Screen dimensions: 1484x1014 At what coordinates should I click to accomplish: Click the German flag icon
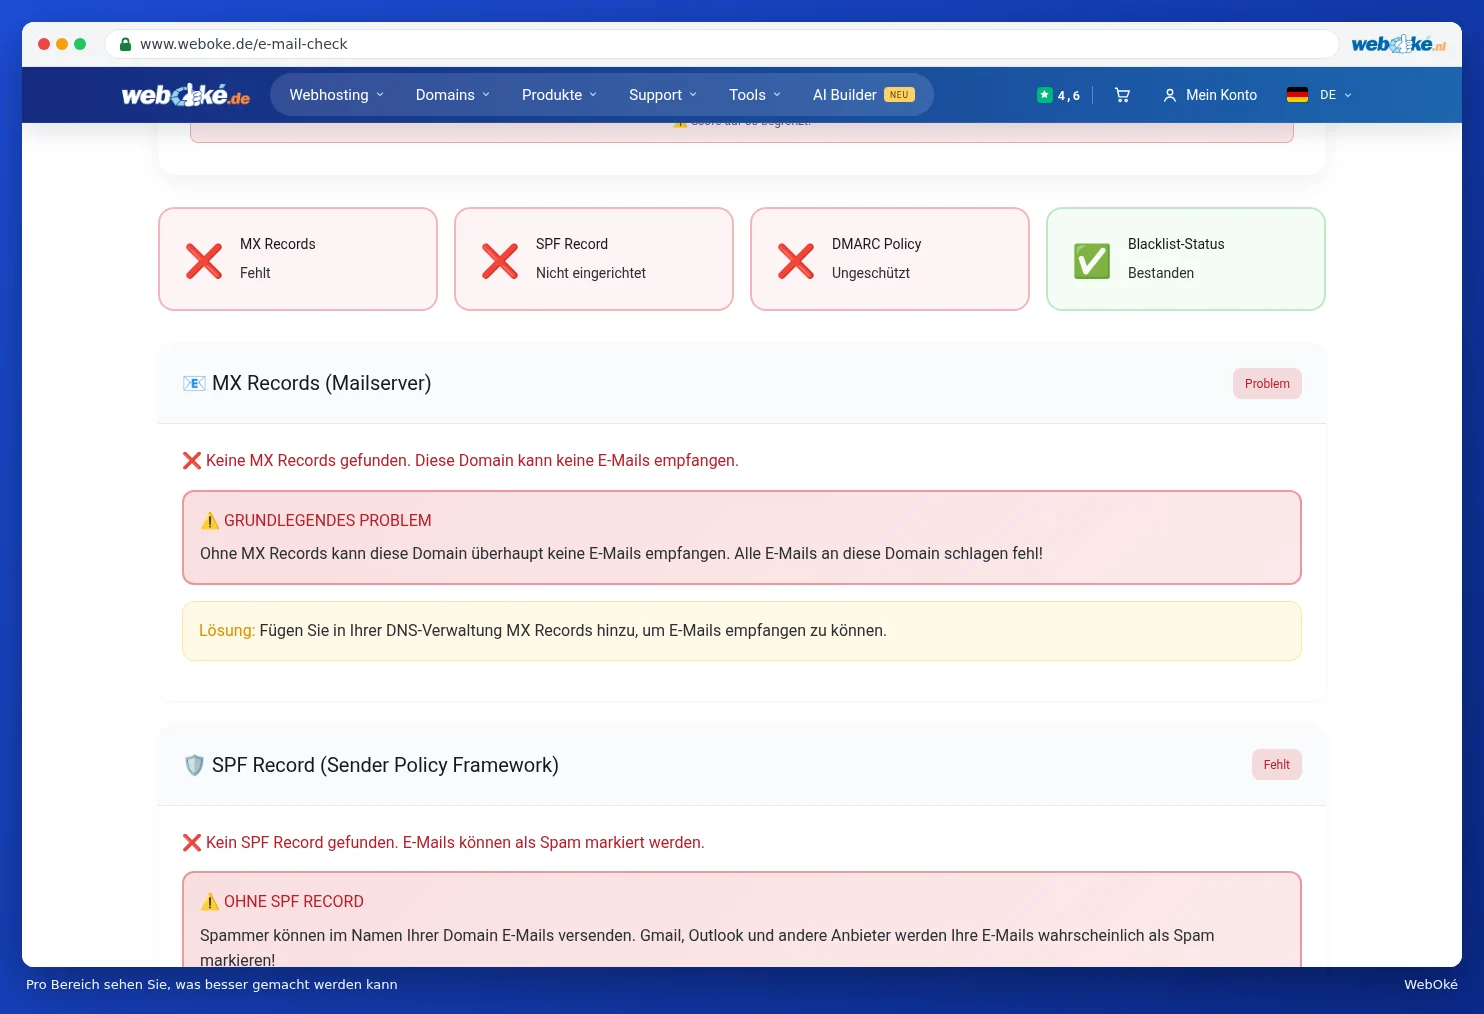click(1297, 95)
